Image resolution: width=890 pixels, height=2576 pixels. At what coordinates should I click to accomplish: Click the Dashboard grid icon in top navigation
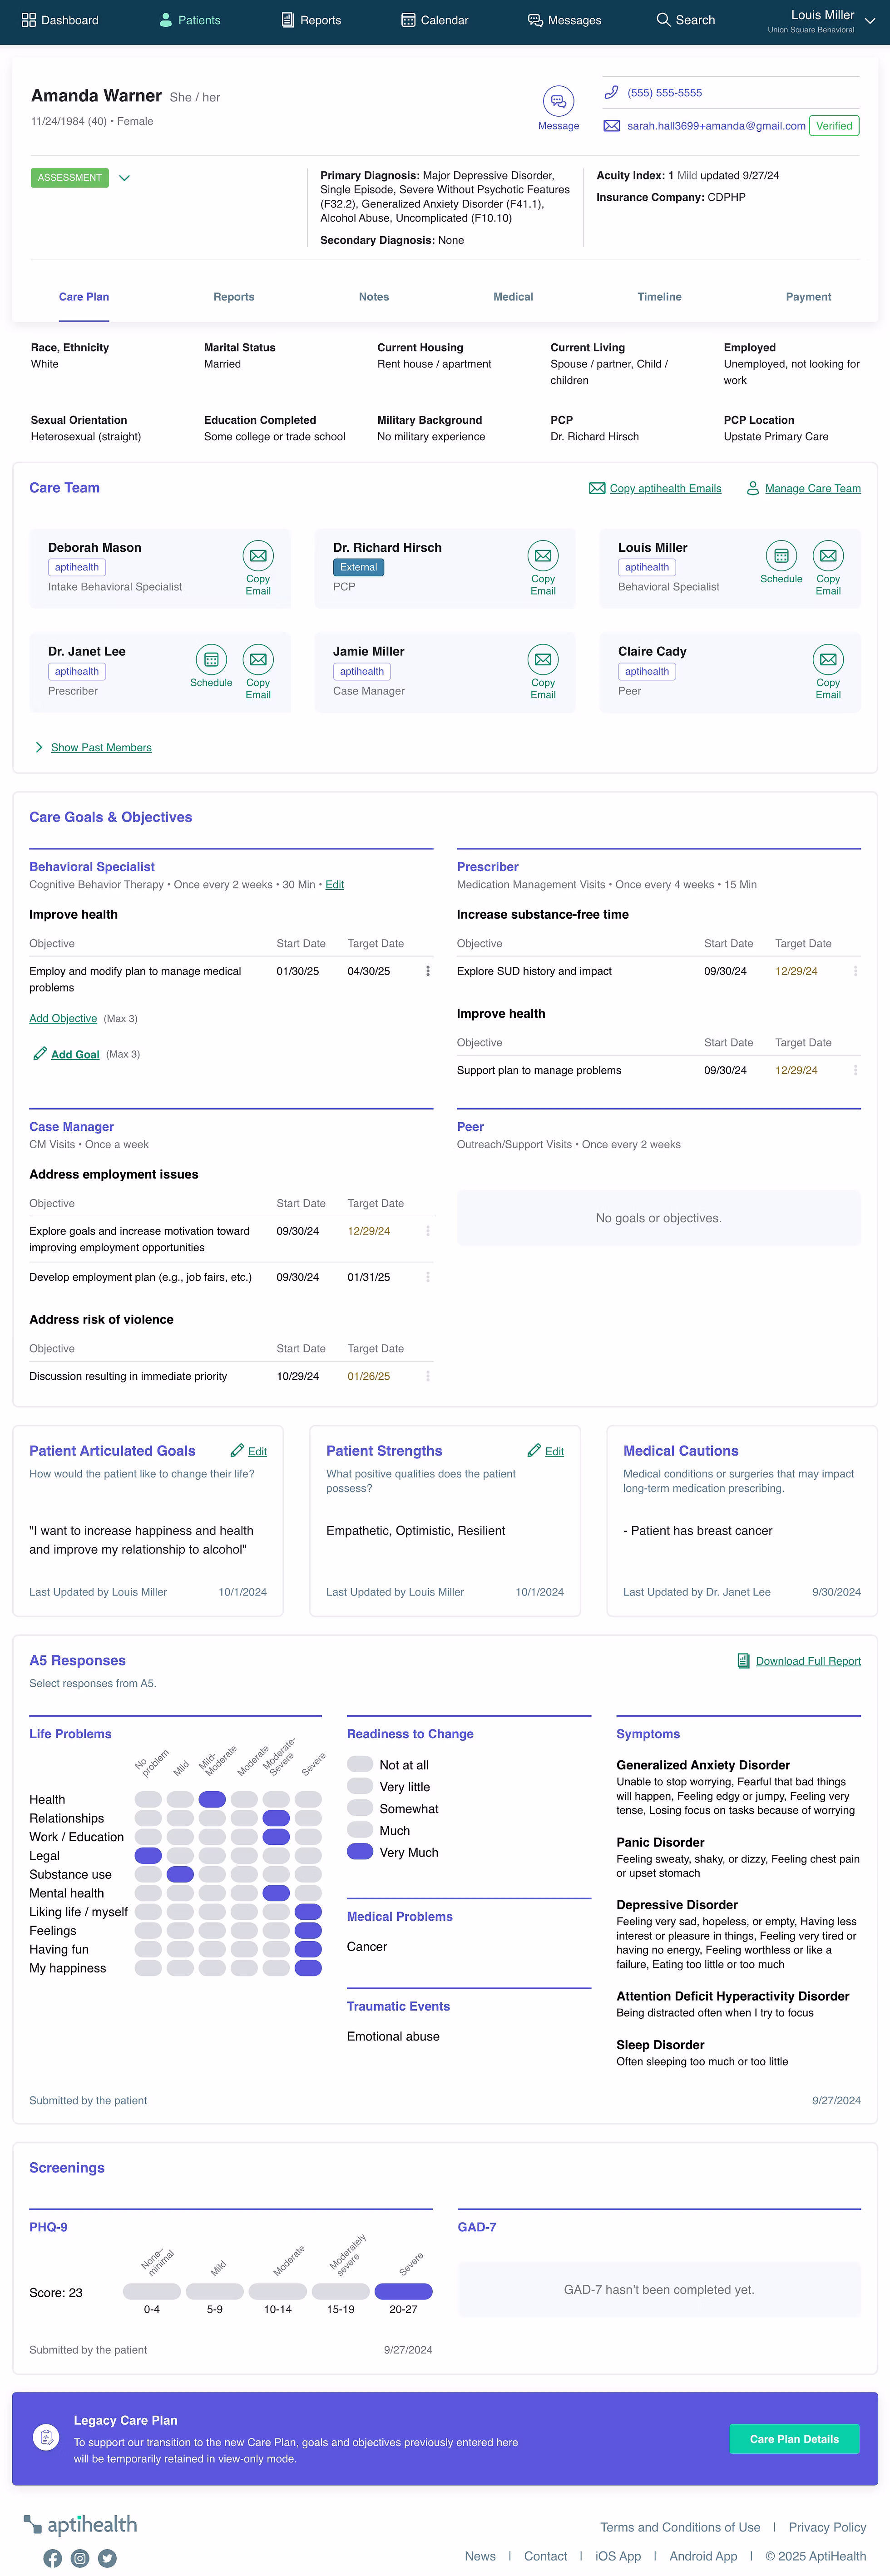29,20
